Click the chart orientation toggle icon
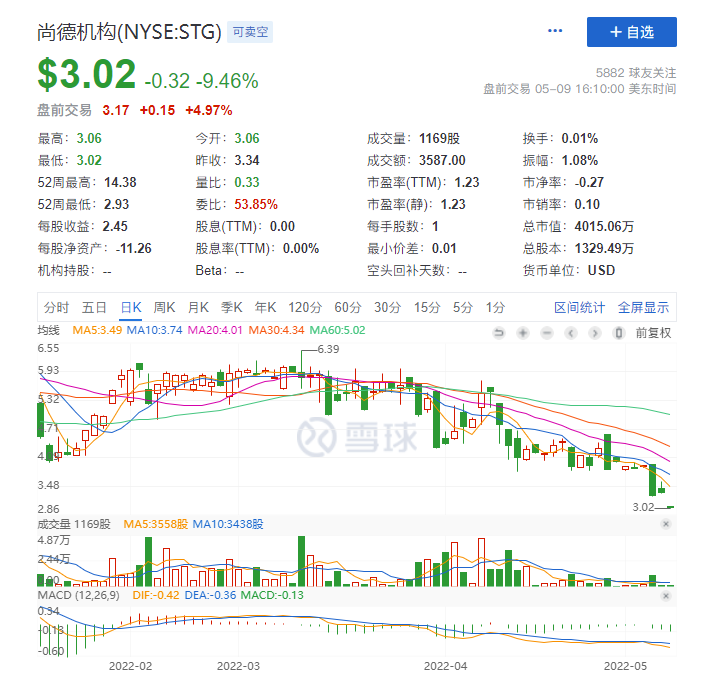This screenshot has width=713, height=681. click(620, 332)
